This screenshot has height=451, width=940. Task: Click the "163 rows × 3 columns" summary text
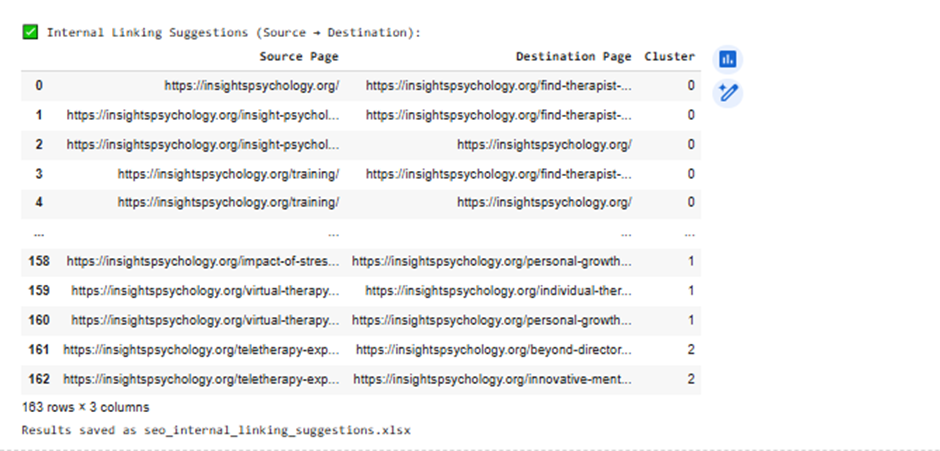tap(85, 408)
